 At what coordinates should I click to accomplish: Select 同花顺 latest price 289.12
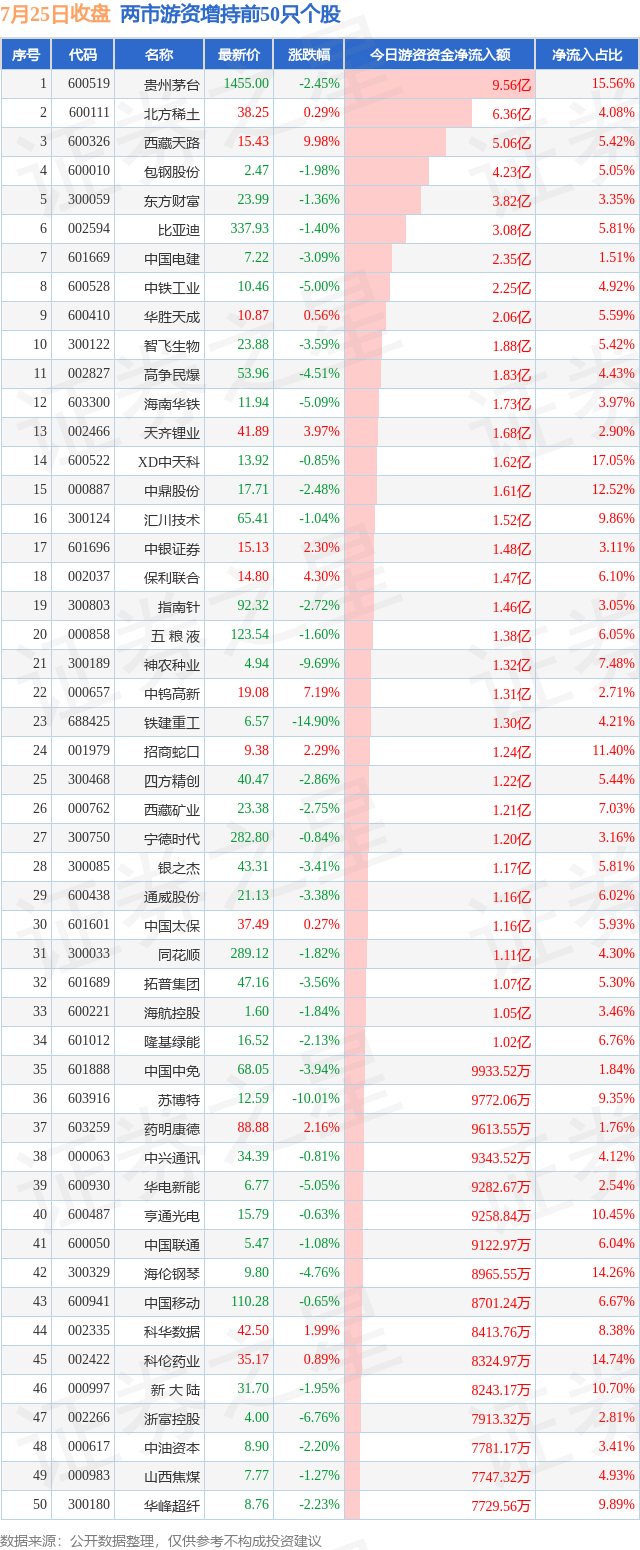coord(250,954)
